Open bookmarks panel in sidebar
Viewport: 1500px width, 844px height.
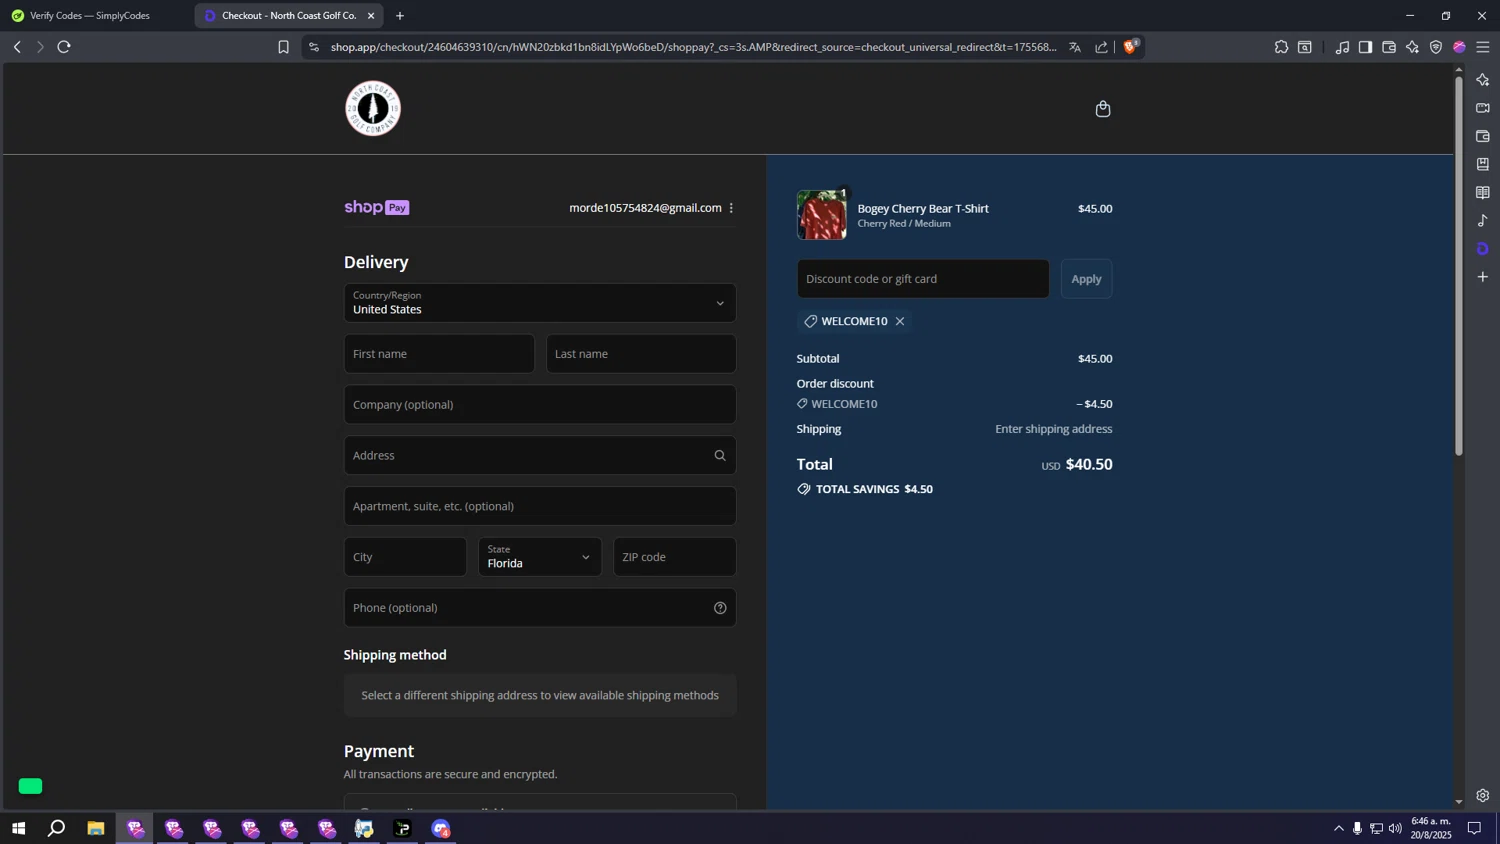1483,164
